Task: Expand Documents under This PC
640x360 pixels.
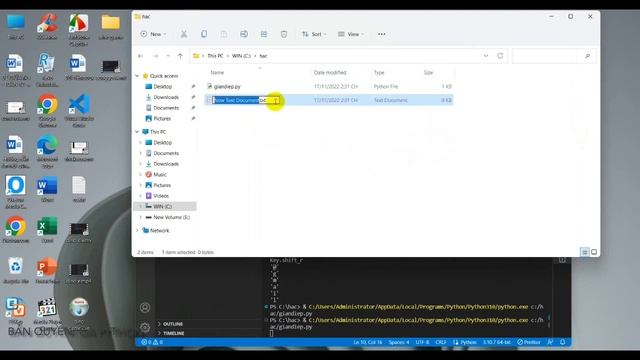Action: pos(141,153)
